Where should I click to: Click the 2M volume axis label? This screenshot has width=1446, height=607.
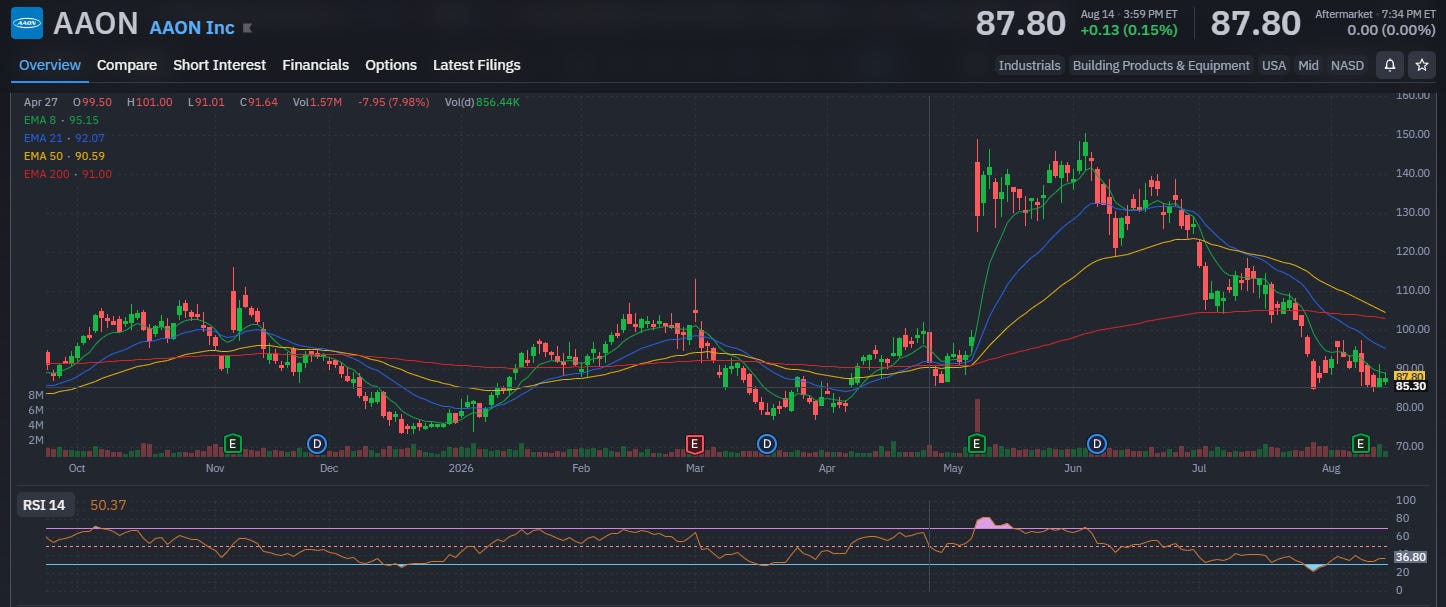pos(35,440)
